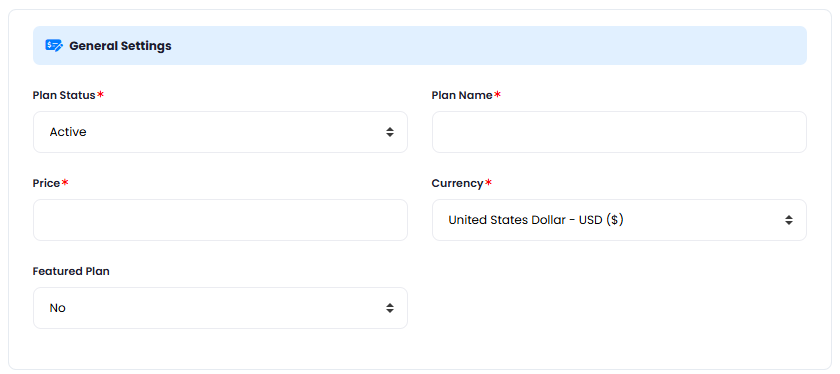This screenshot has height=374, width=840.
Task: Click the Currency dropdown arrow icon
Action: click(x=789, y=220)
